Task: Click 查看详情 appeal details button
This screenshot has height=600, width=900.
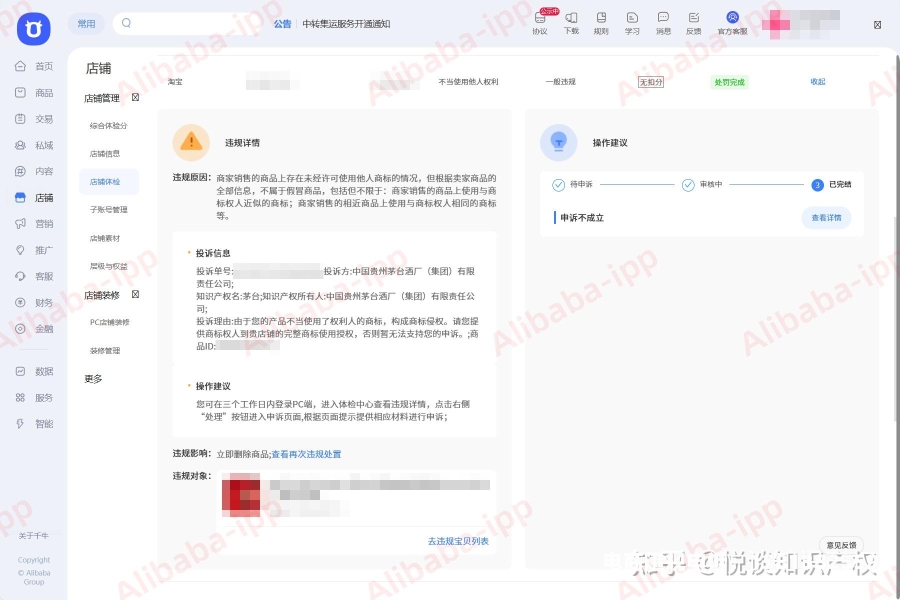Action: [826, 218]
